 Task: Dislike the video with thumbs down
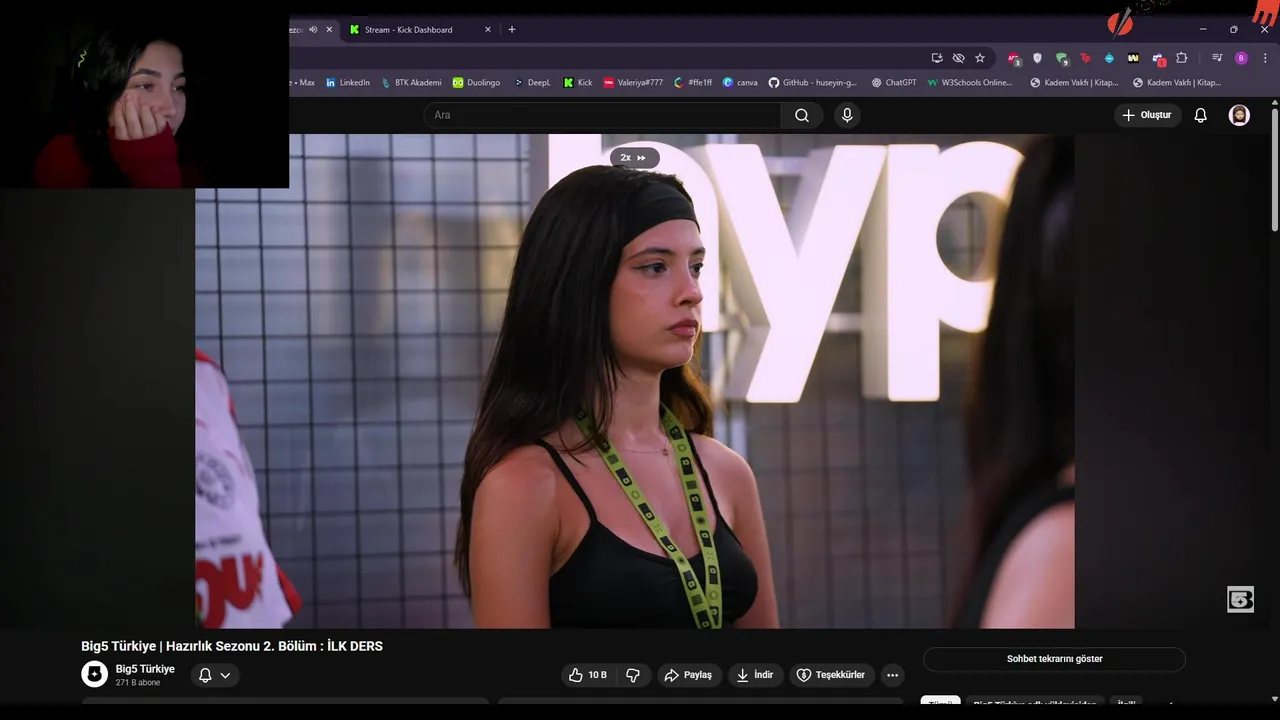[x=633, y=675]
